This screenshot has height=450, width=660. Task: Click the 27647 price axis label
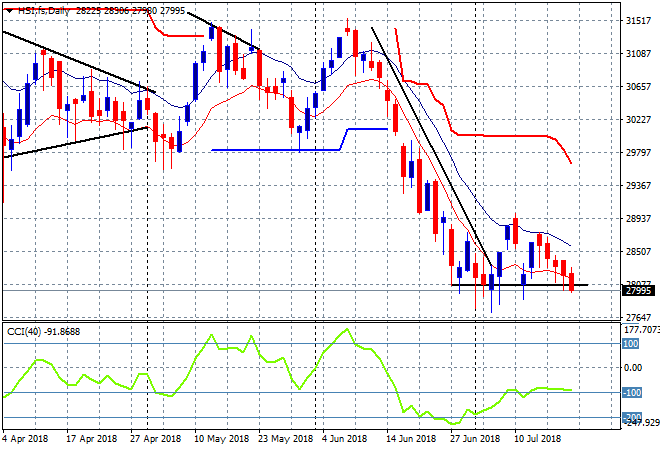coord(638,317)
